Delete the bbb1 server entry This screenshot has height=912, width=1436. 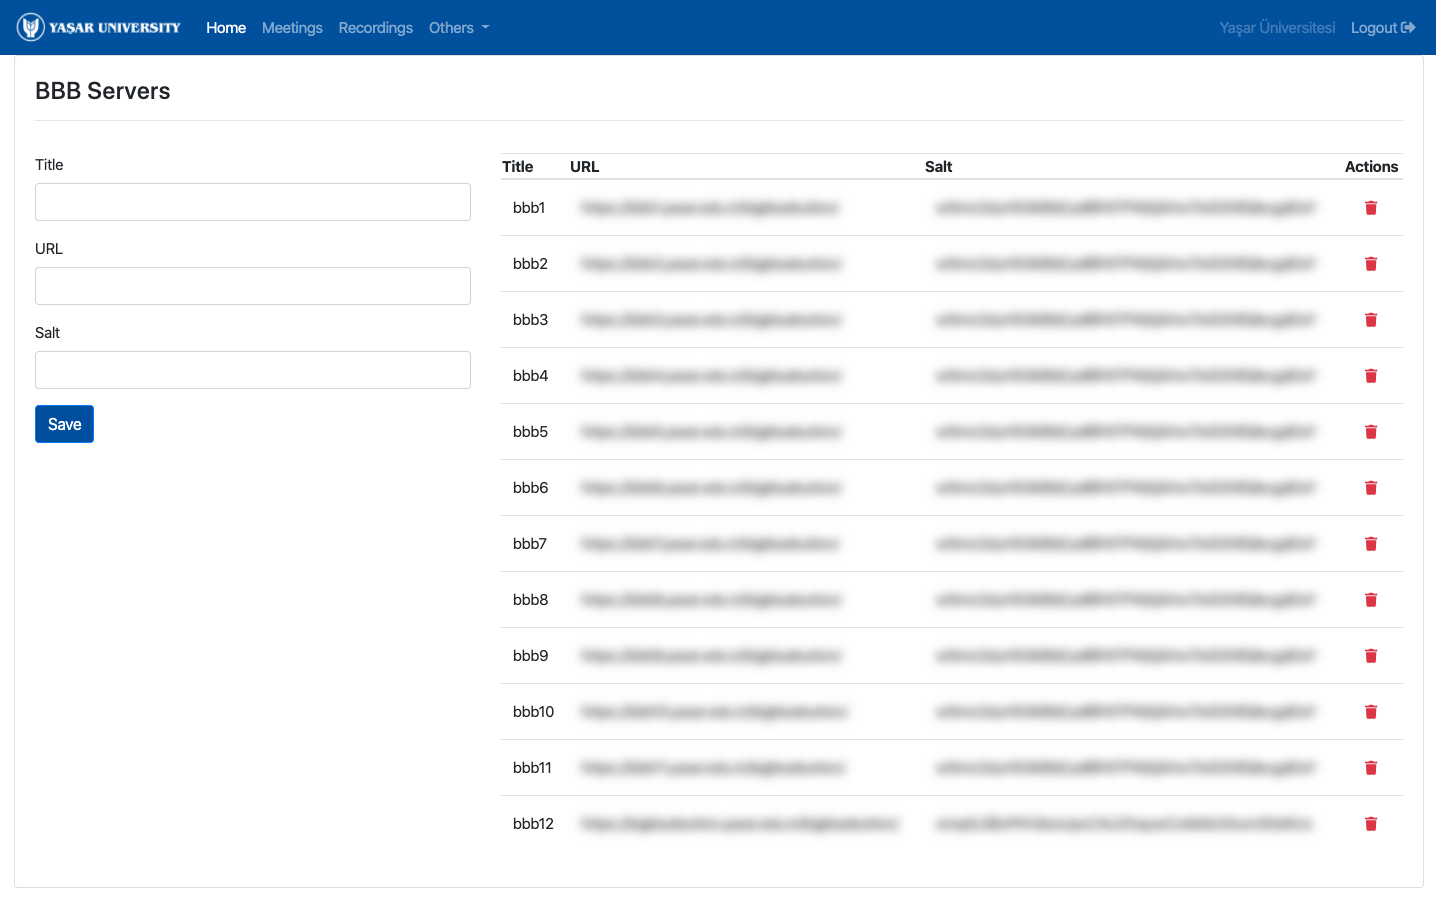1370,208
